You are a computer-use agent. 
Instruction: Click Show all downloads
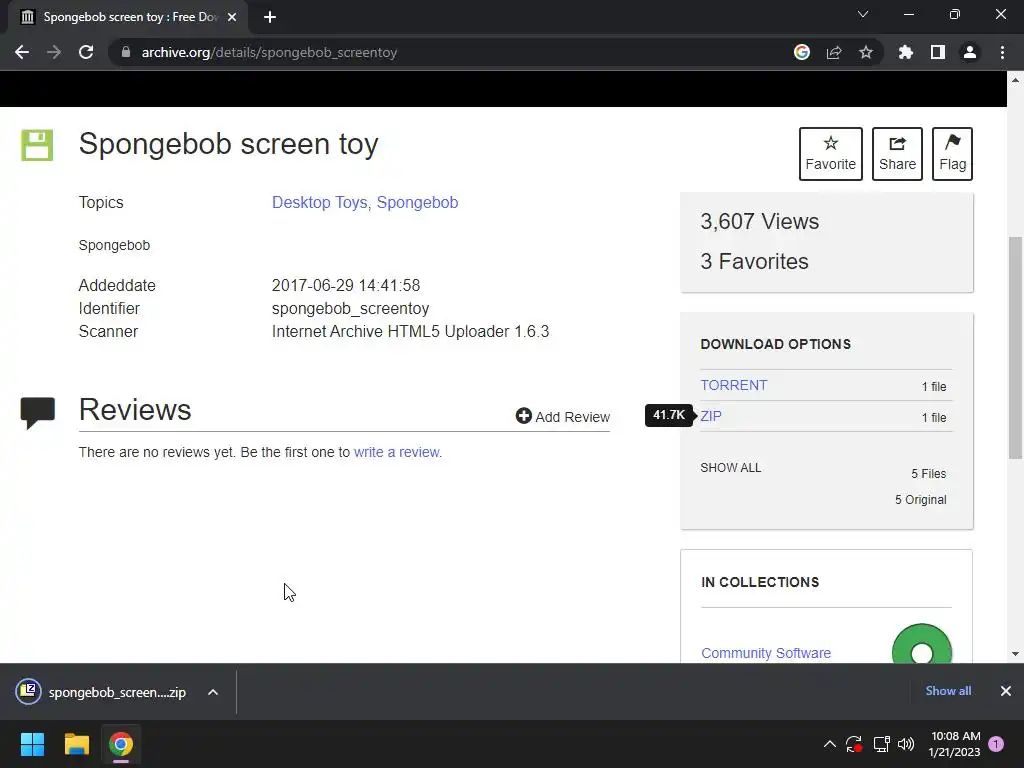coord(948,691)
